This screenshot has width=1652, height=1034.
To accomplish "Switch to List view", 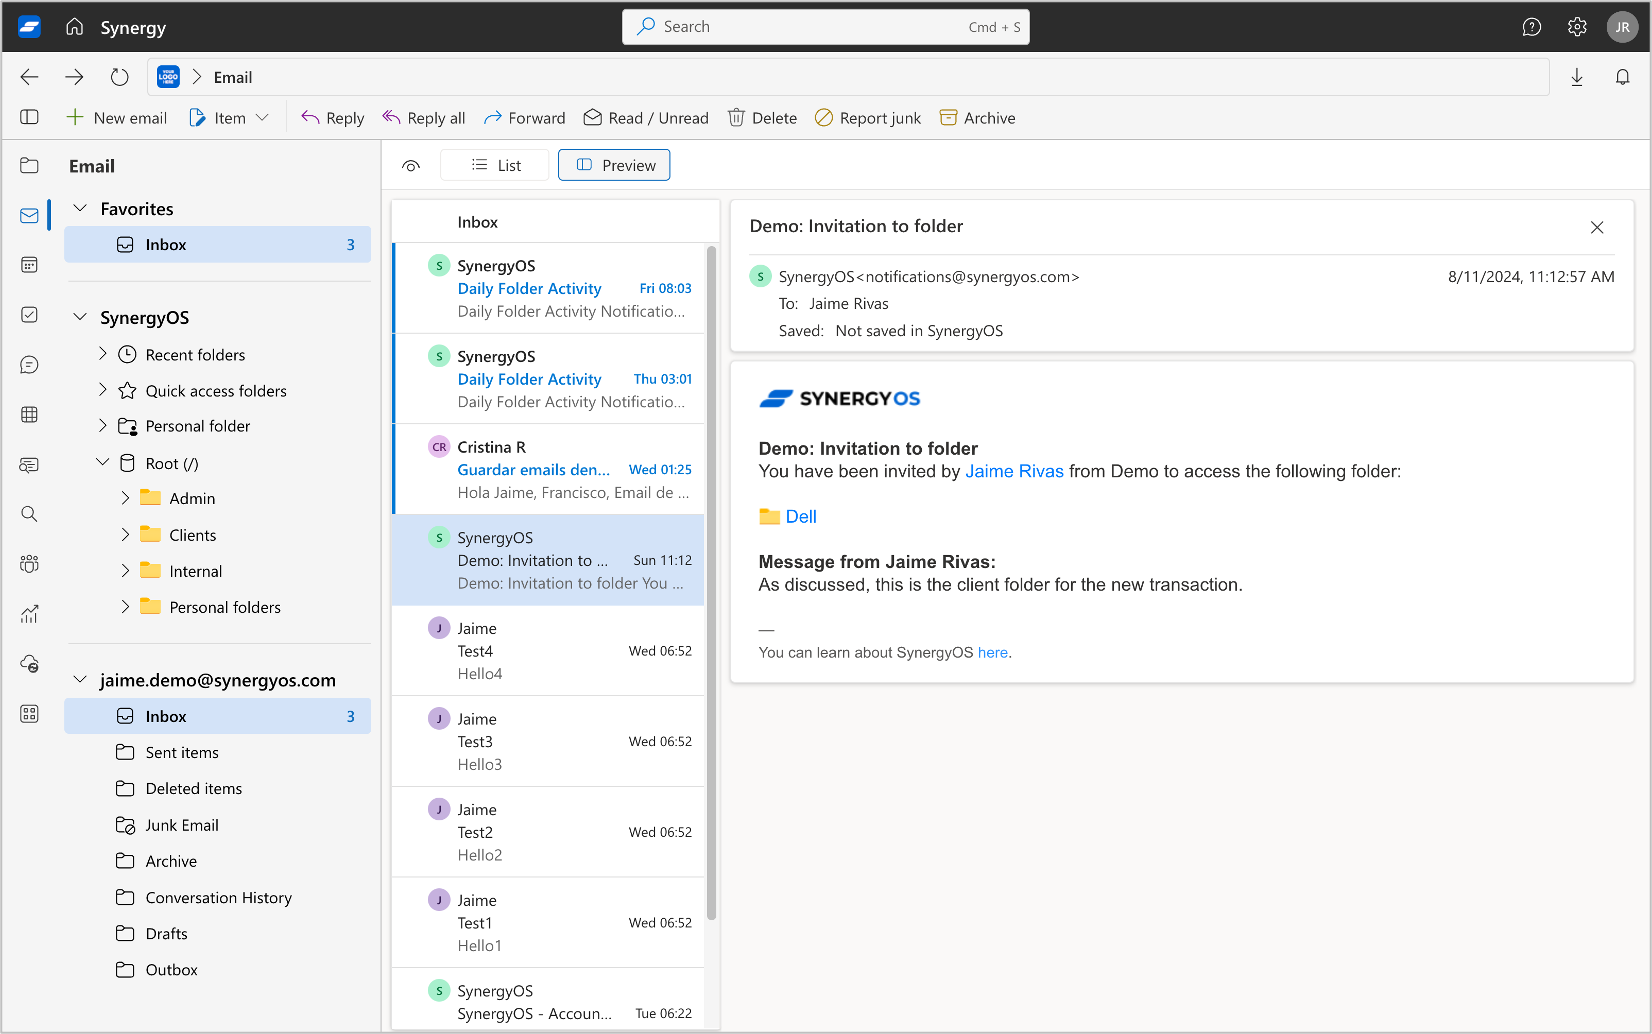I will (495, 165).
